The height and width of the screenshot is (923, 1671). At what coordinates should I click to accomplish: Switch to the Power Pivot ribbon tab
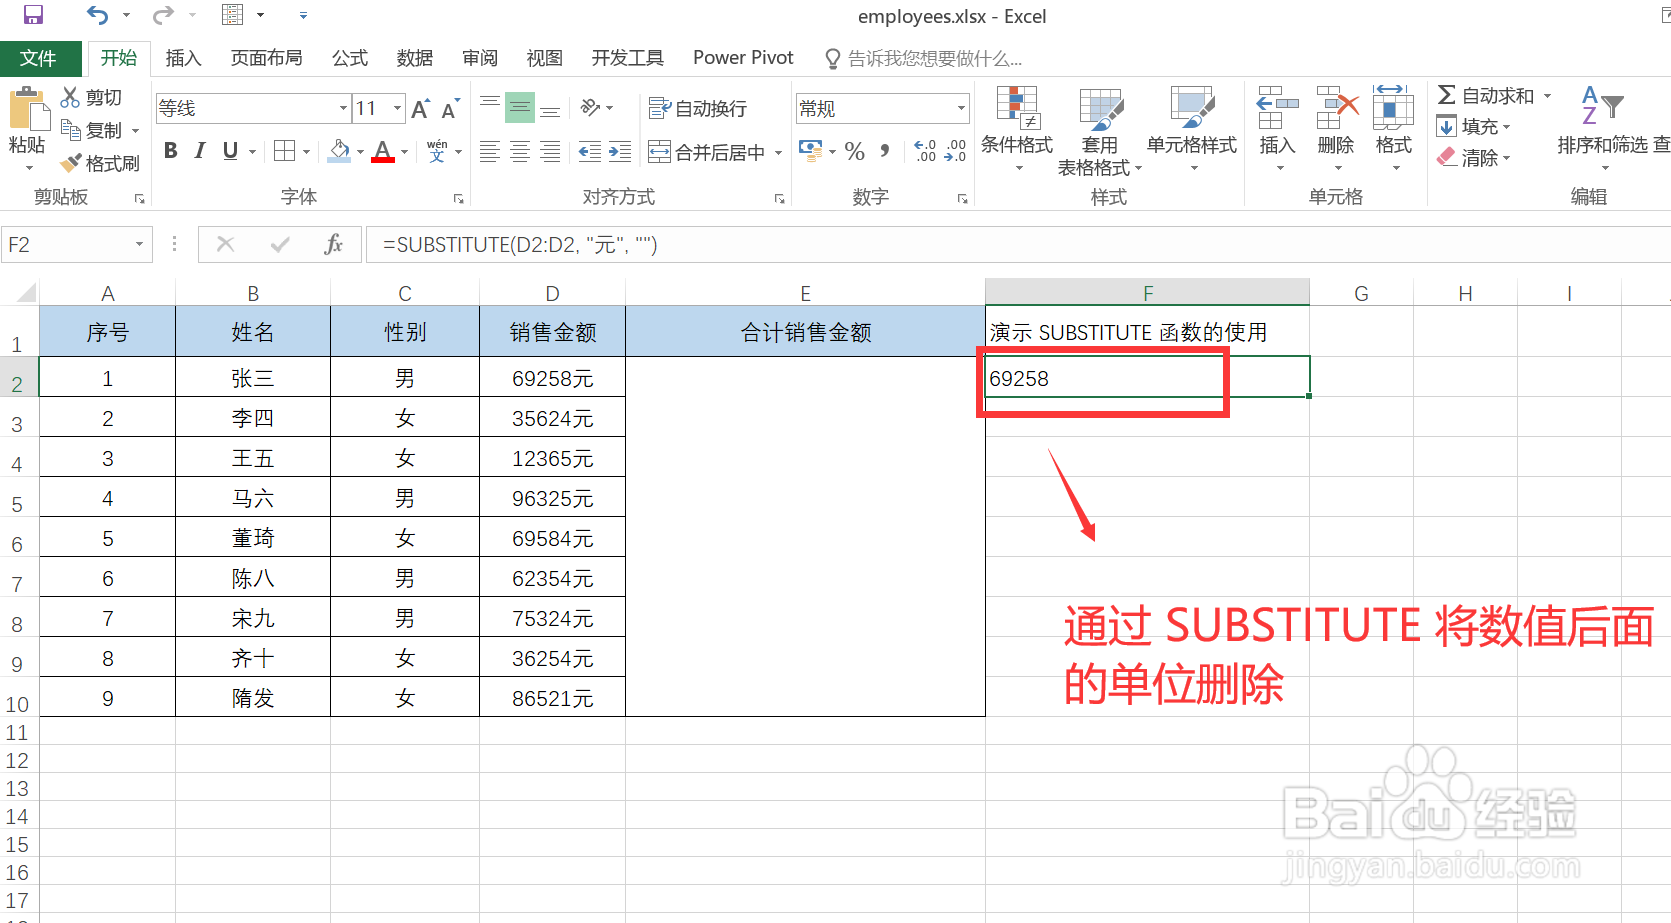tap(742, 57)
